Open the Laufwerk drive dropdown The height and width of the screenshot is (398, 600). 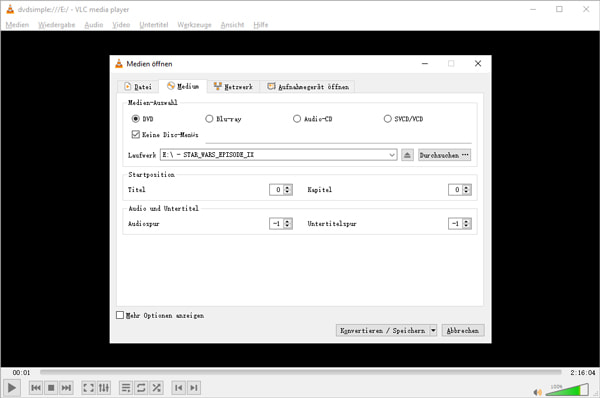[x=392, y=155]
